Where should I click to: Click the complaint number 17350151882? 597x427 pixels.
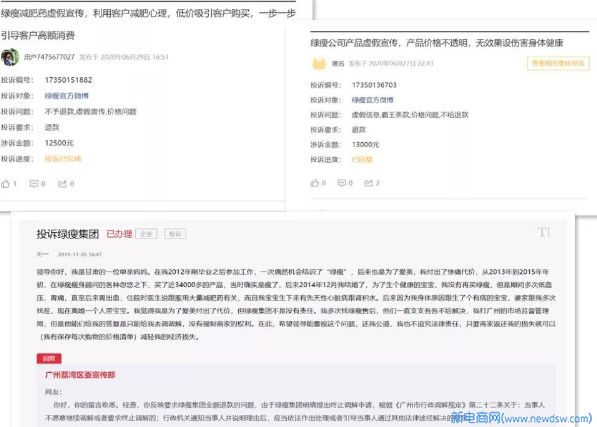69,80
